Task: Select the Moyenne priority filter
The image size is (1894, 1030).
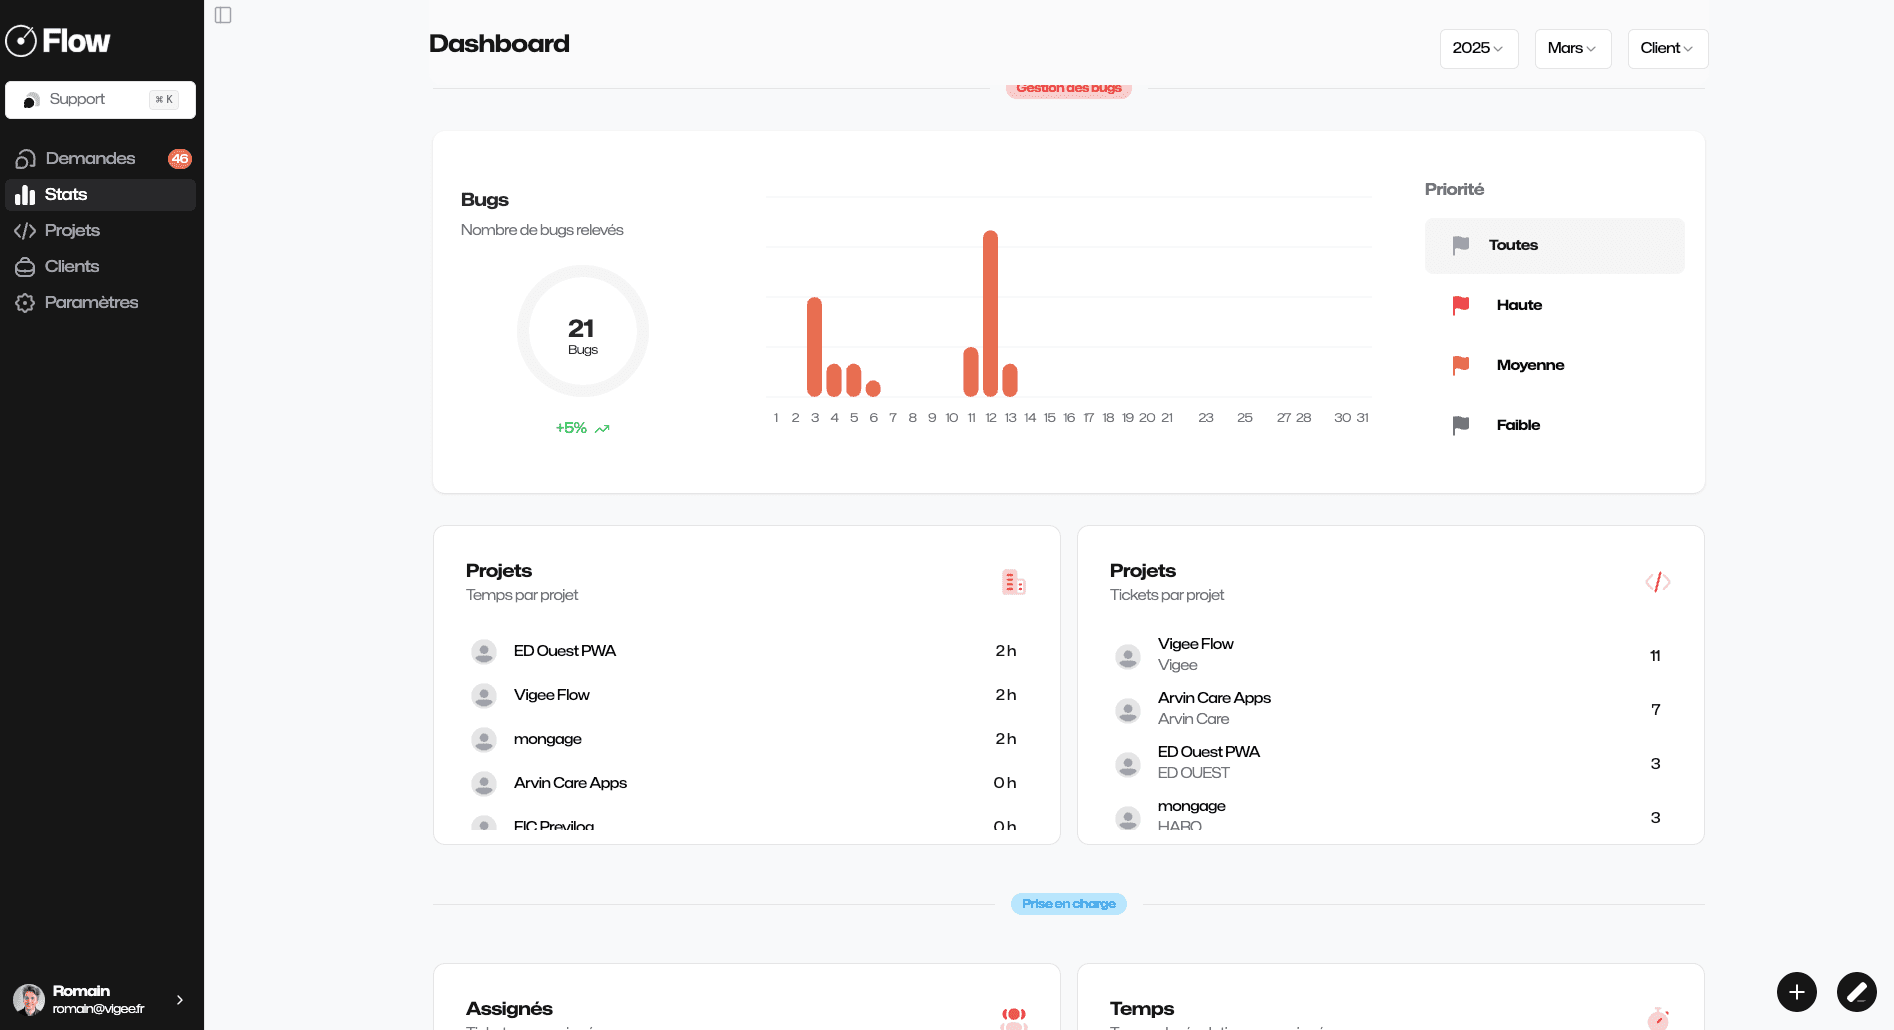Action: pos(1554,365)
